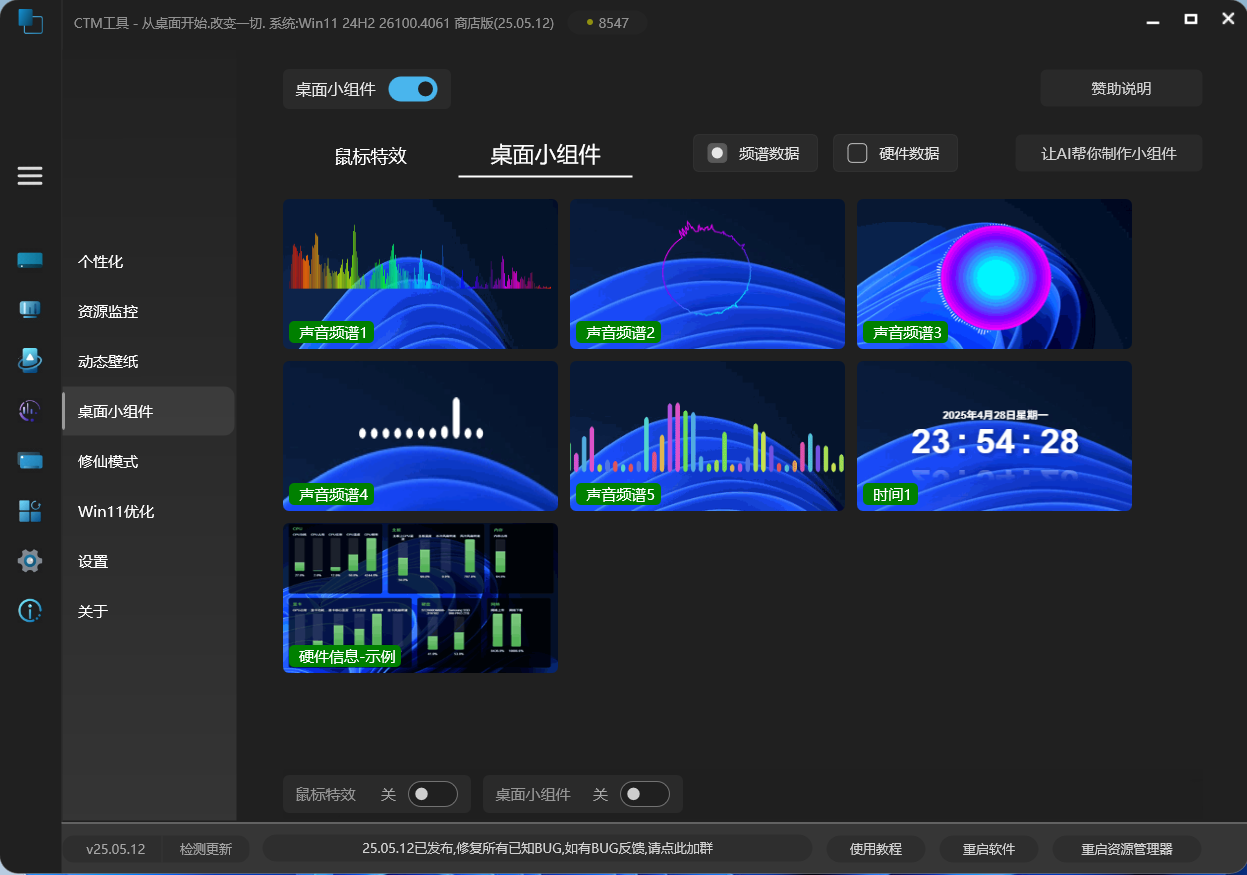Click the 赞助说明 button
Image resolution: width=1247 pixels, height=875 pixels.
tap(1121, 88)
